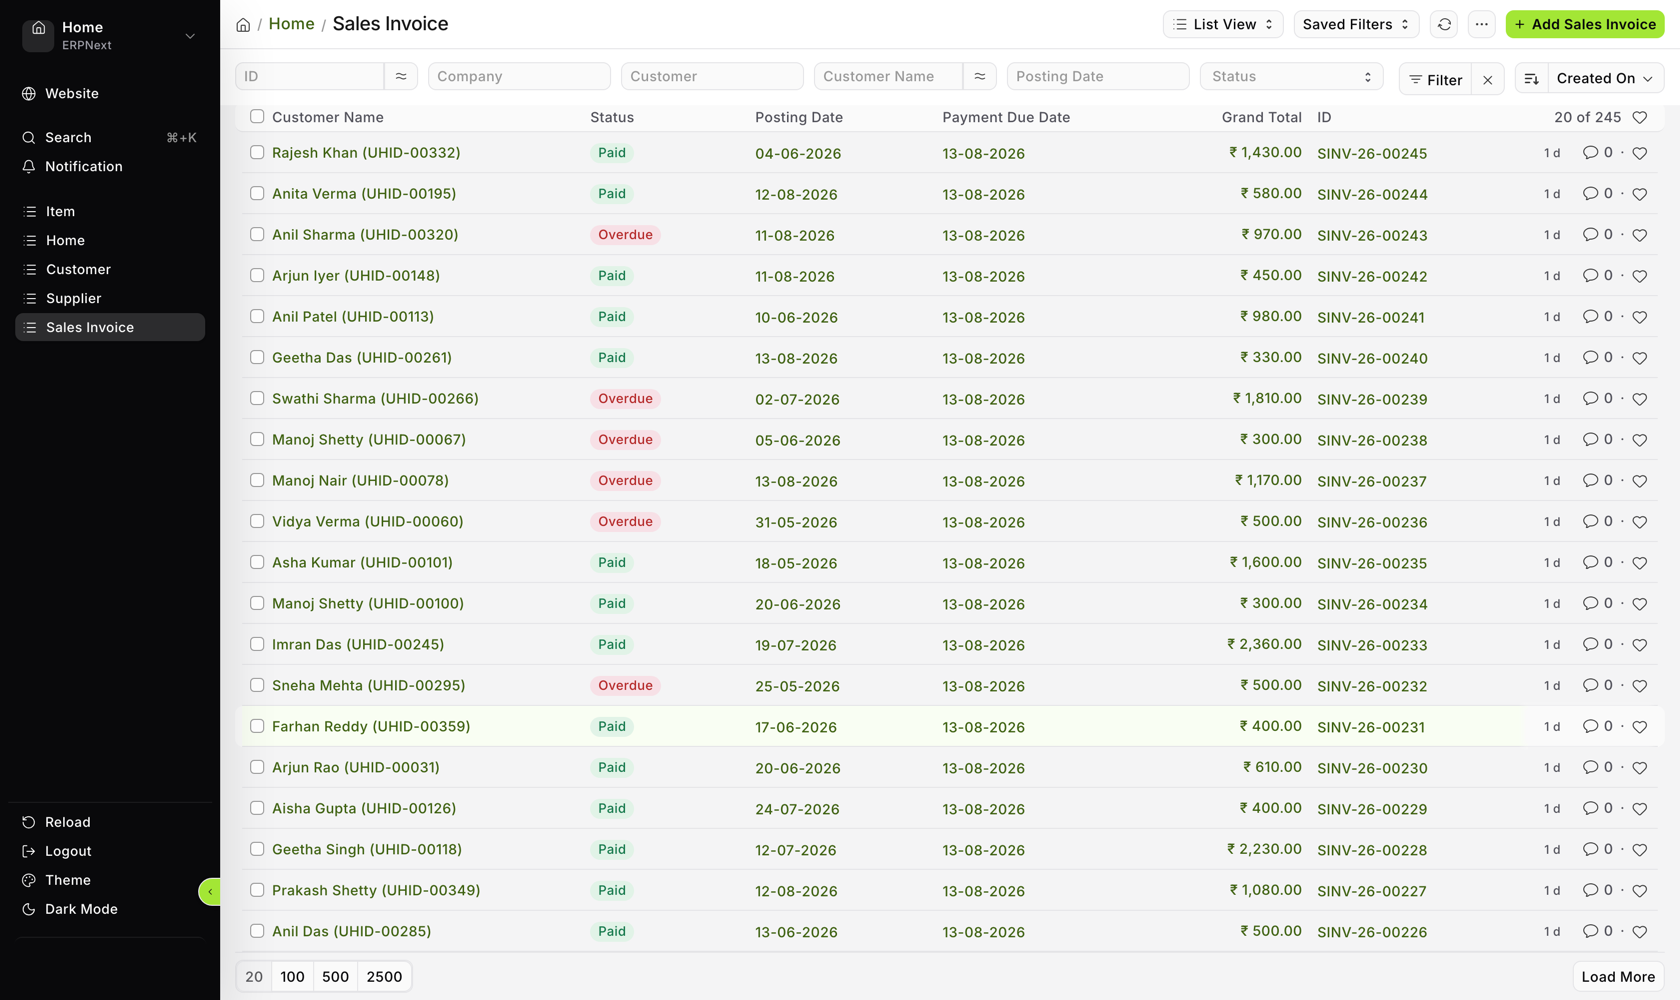Toggle sort direction icon beside Created On

pyautogui.click(x=1531, y=79)
